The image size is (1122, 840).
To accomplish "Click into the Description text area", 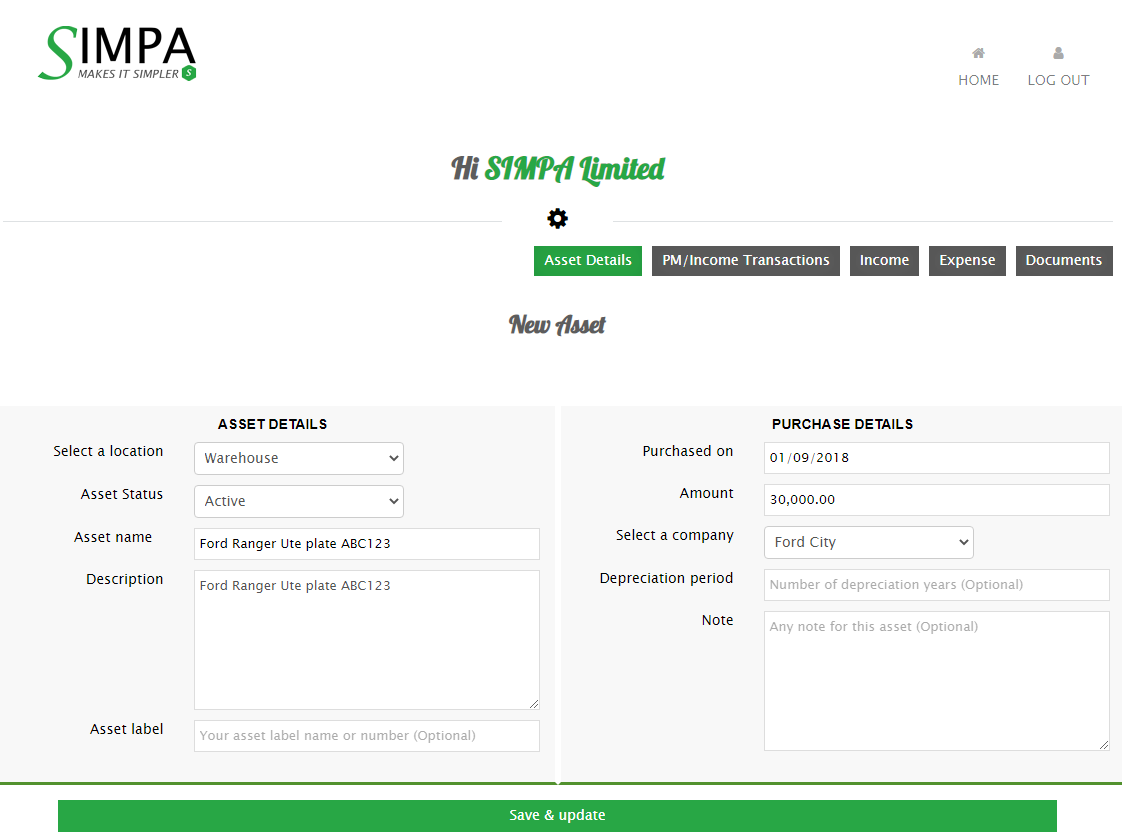I will (366, 640).
